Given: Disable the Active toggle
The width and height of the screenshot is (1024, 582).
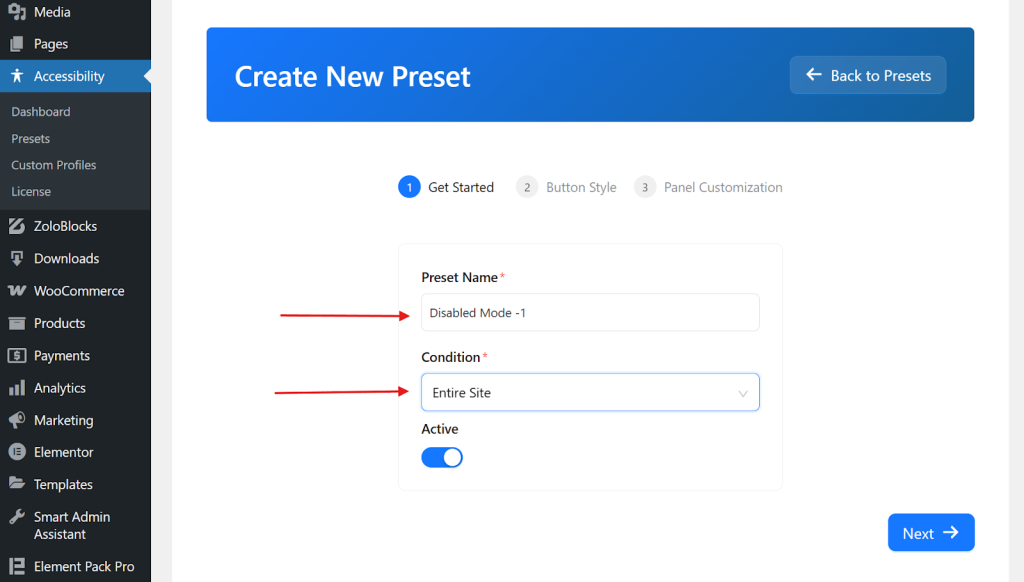Looking at the screenshot, I should click(442, 457).
